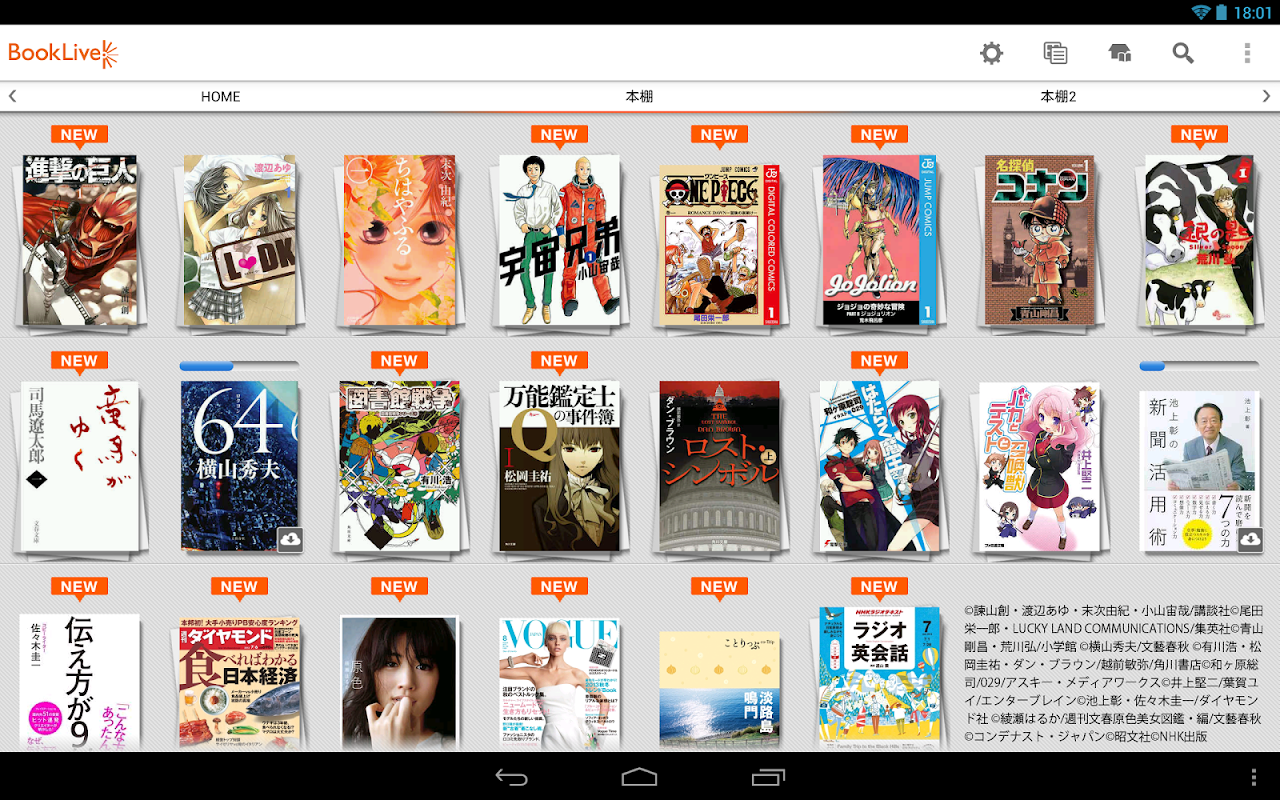Open JoJolion volume 1 cover
Image resolution: width=1280 pixels, height=800 pixels.
click(x=880, y=240)
